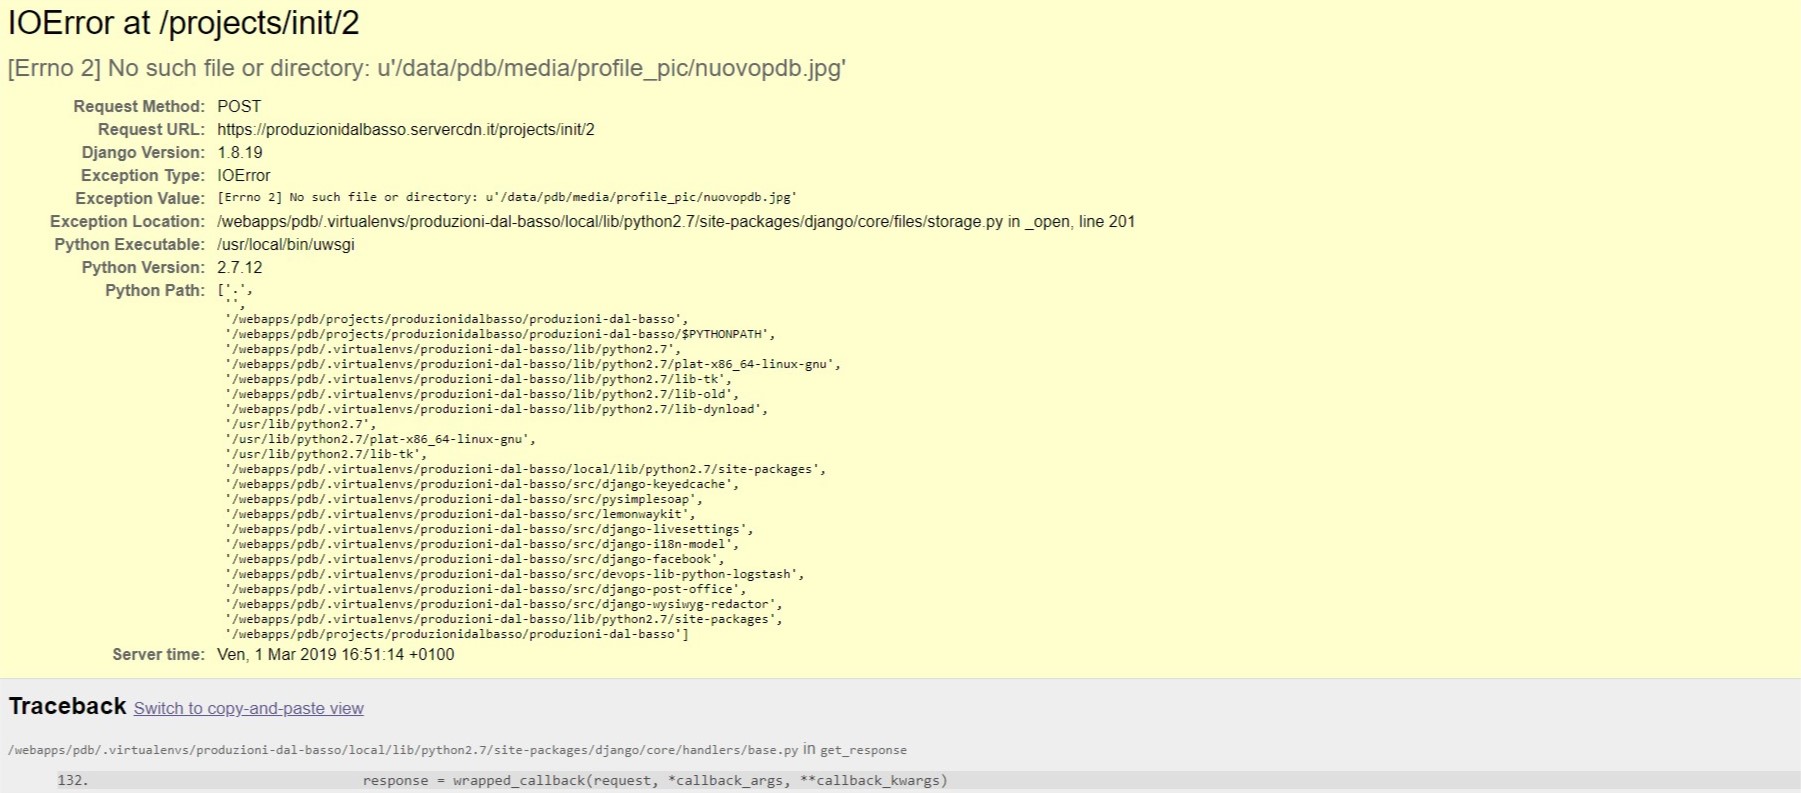Viewport: 1801px width, 793px height.
Task: Click the lemonwaykit path entry
Action: (461, 514)
